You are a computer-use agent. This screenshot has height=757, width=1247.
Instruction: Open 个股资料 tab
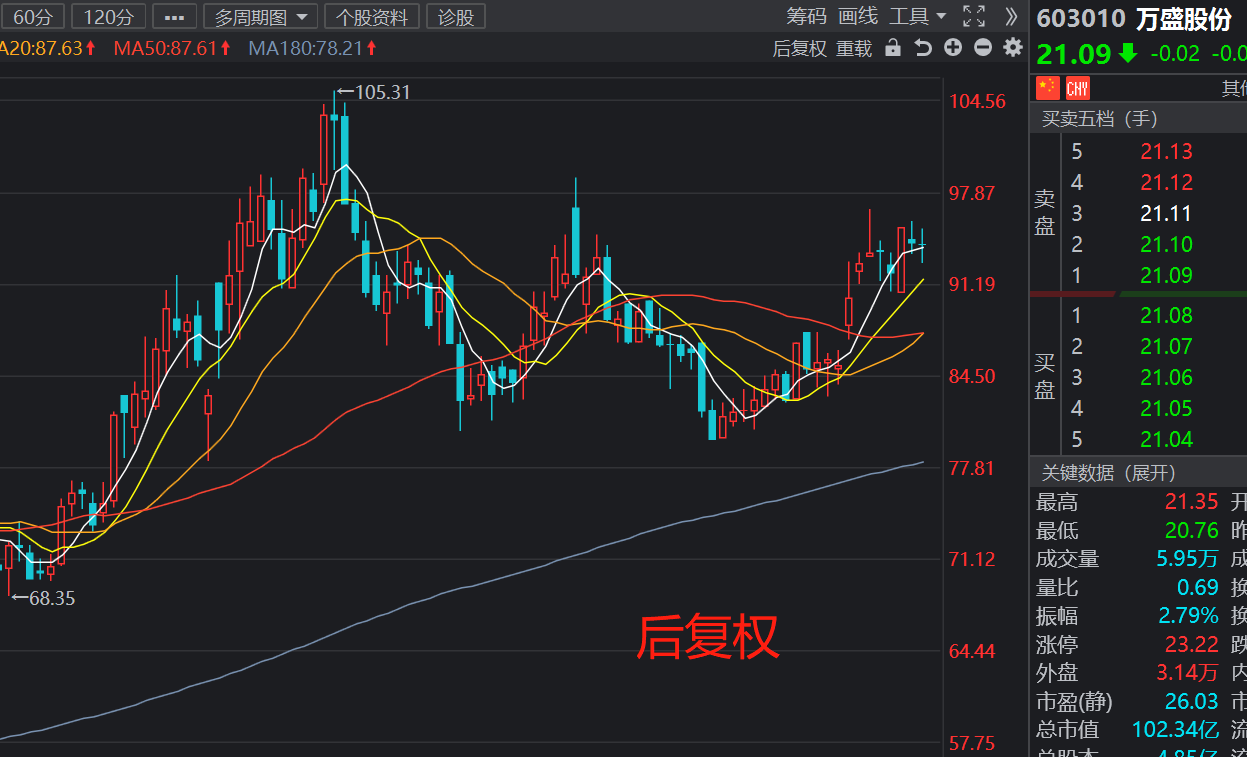(372, 16)
